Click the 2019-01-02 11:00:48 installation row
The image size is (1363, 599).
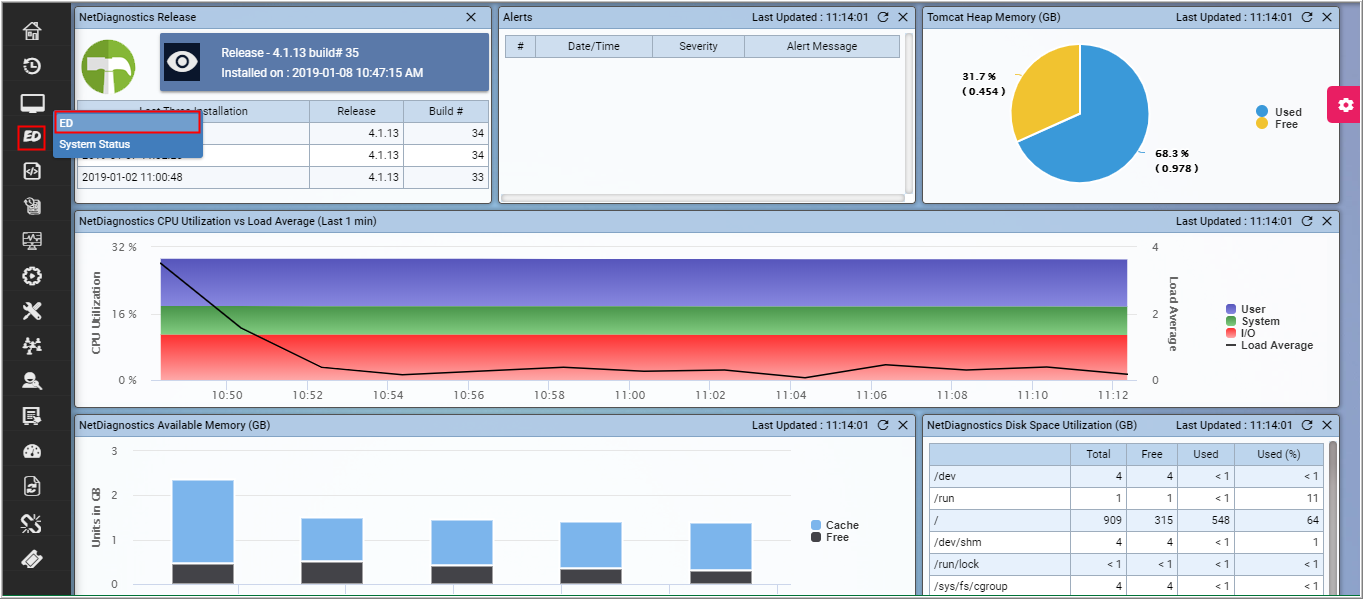283,178
